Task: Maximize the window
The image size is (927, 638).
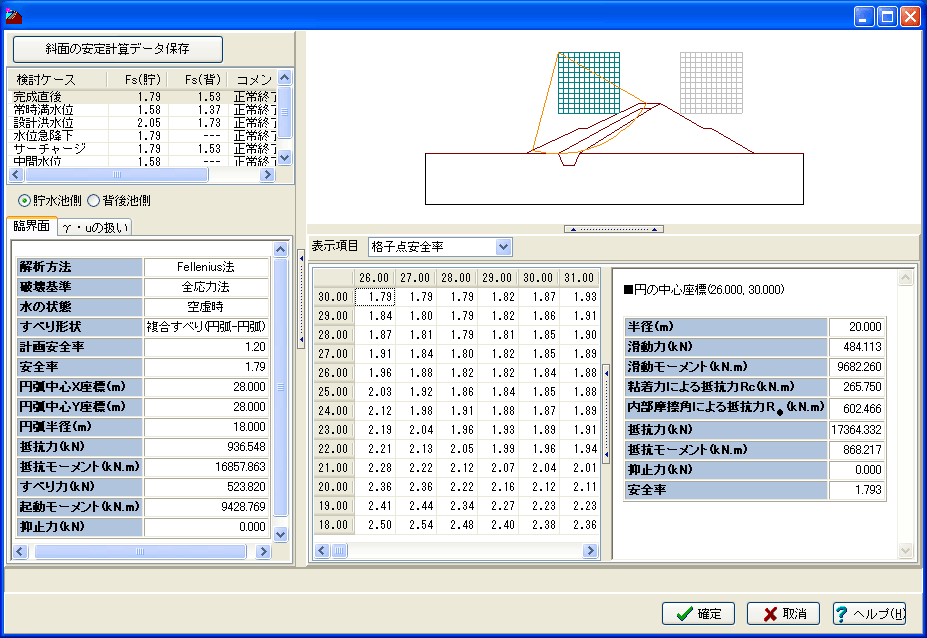Action: 887,17
